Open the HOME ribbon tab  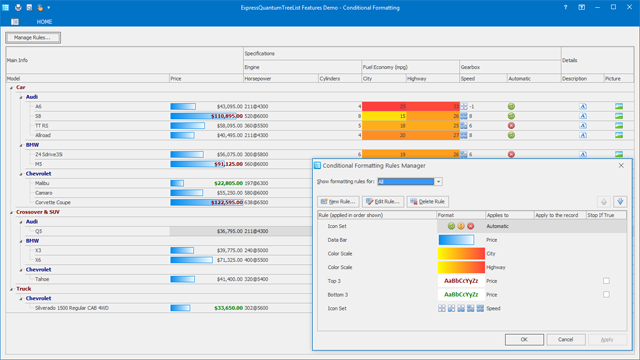[44, 22]
